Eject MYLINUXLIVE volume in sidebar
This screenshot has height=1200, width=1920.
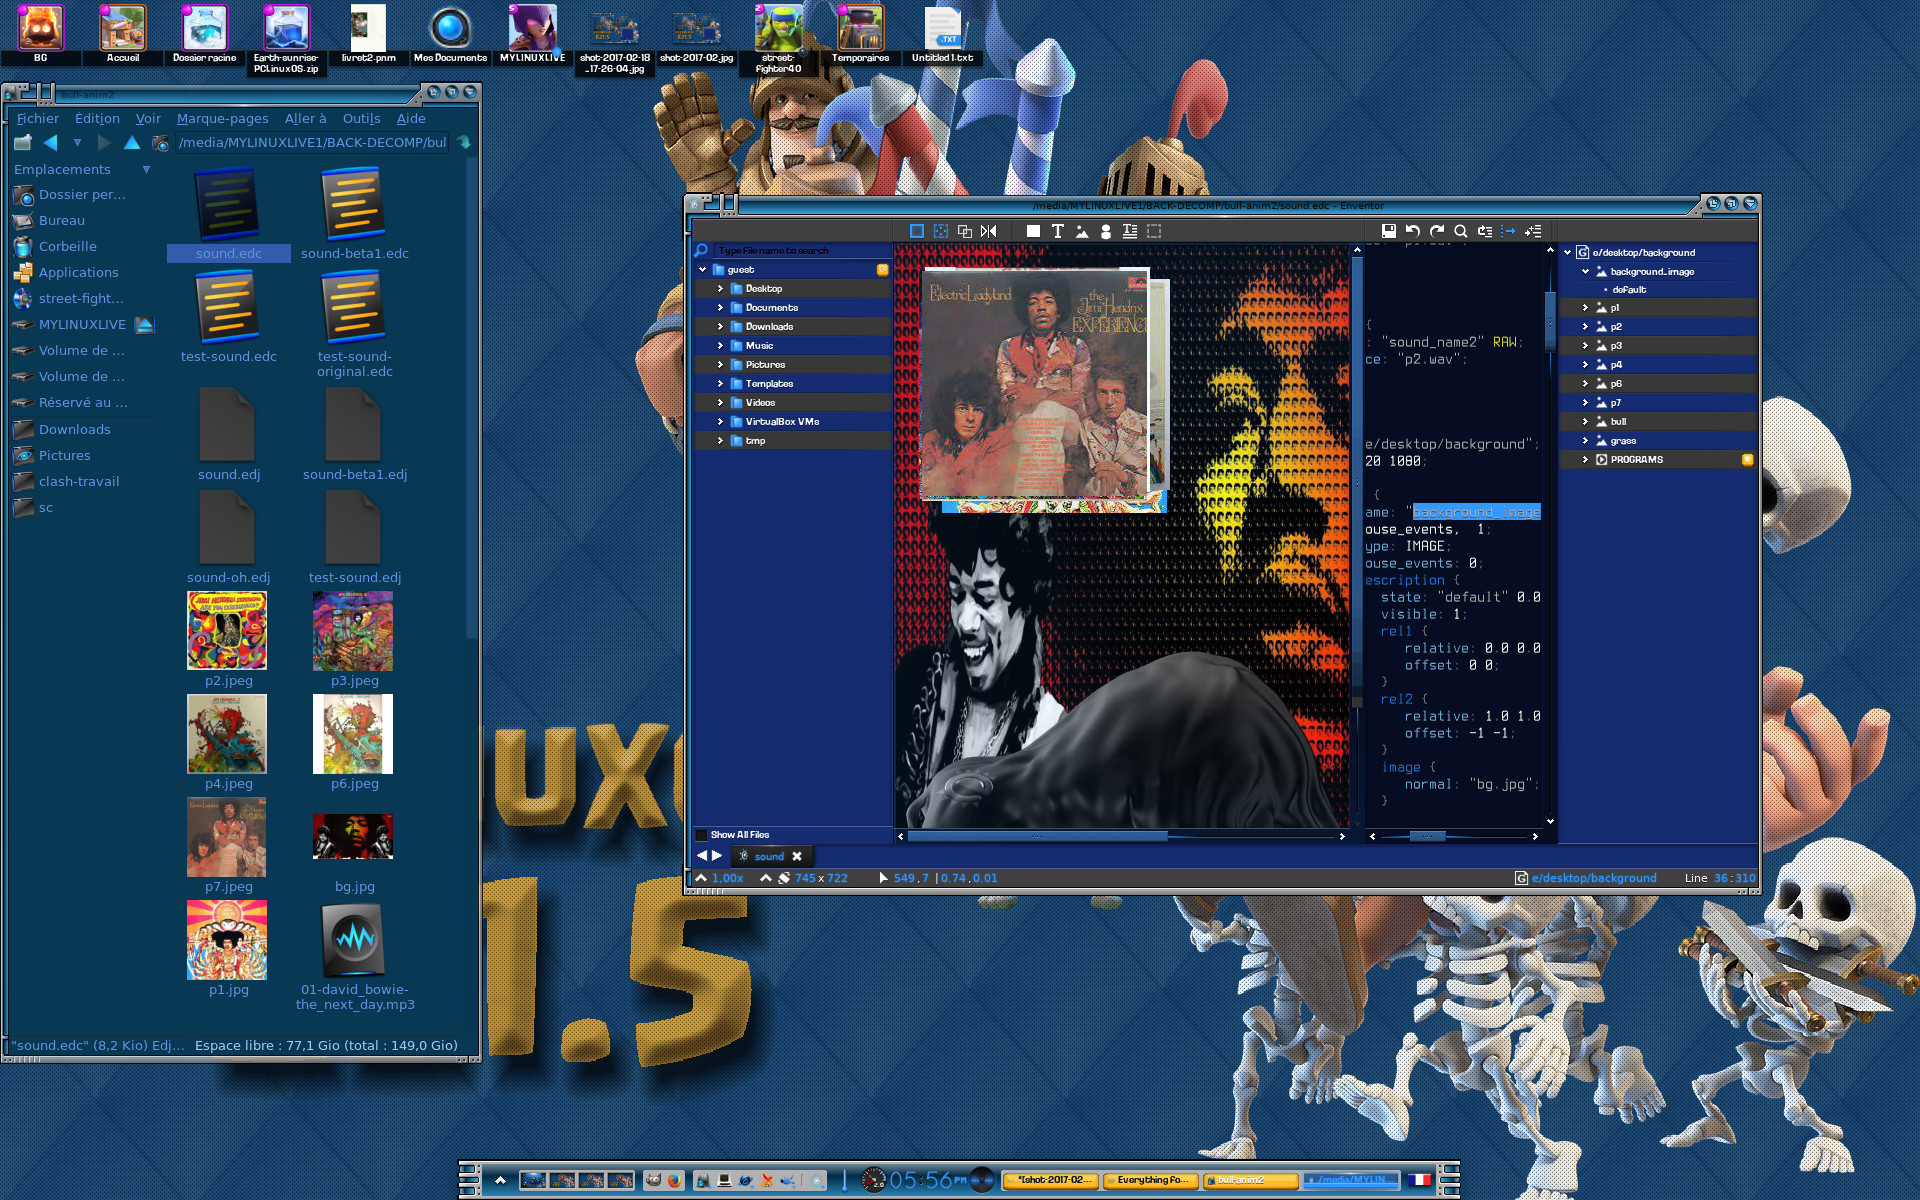[144, 324]
